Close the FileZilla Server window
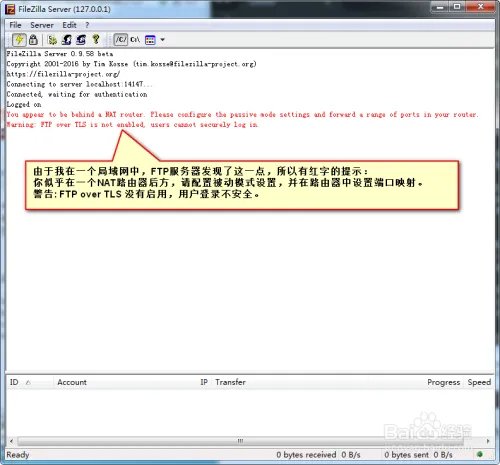Image resolution: width=500 pixels, height=465 pixels. (x=480, y=7)
